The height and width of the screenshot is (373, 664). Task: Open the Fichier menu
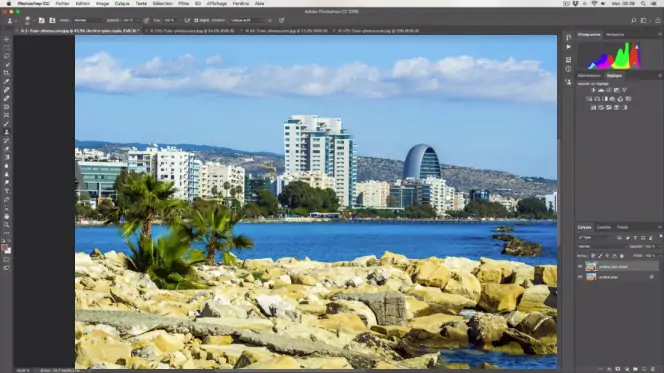coord(62,3)
